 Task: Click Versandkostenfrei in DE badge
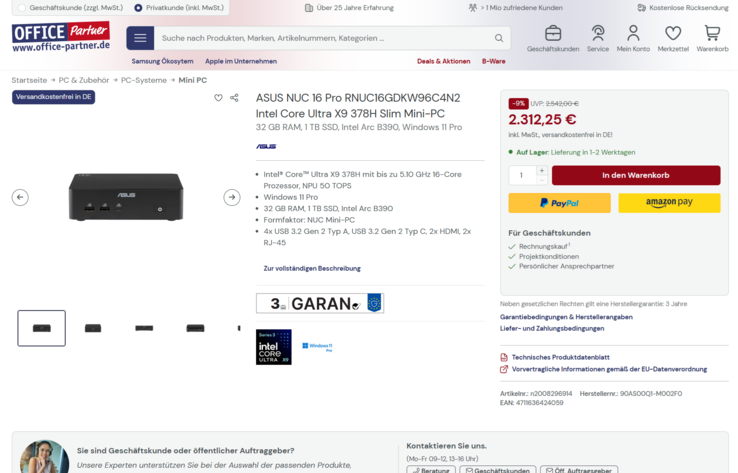(53, 97)
